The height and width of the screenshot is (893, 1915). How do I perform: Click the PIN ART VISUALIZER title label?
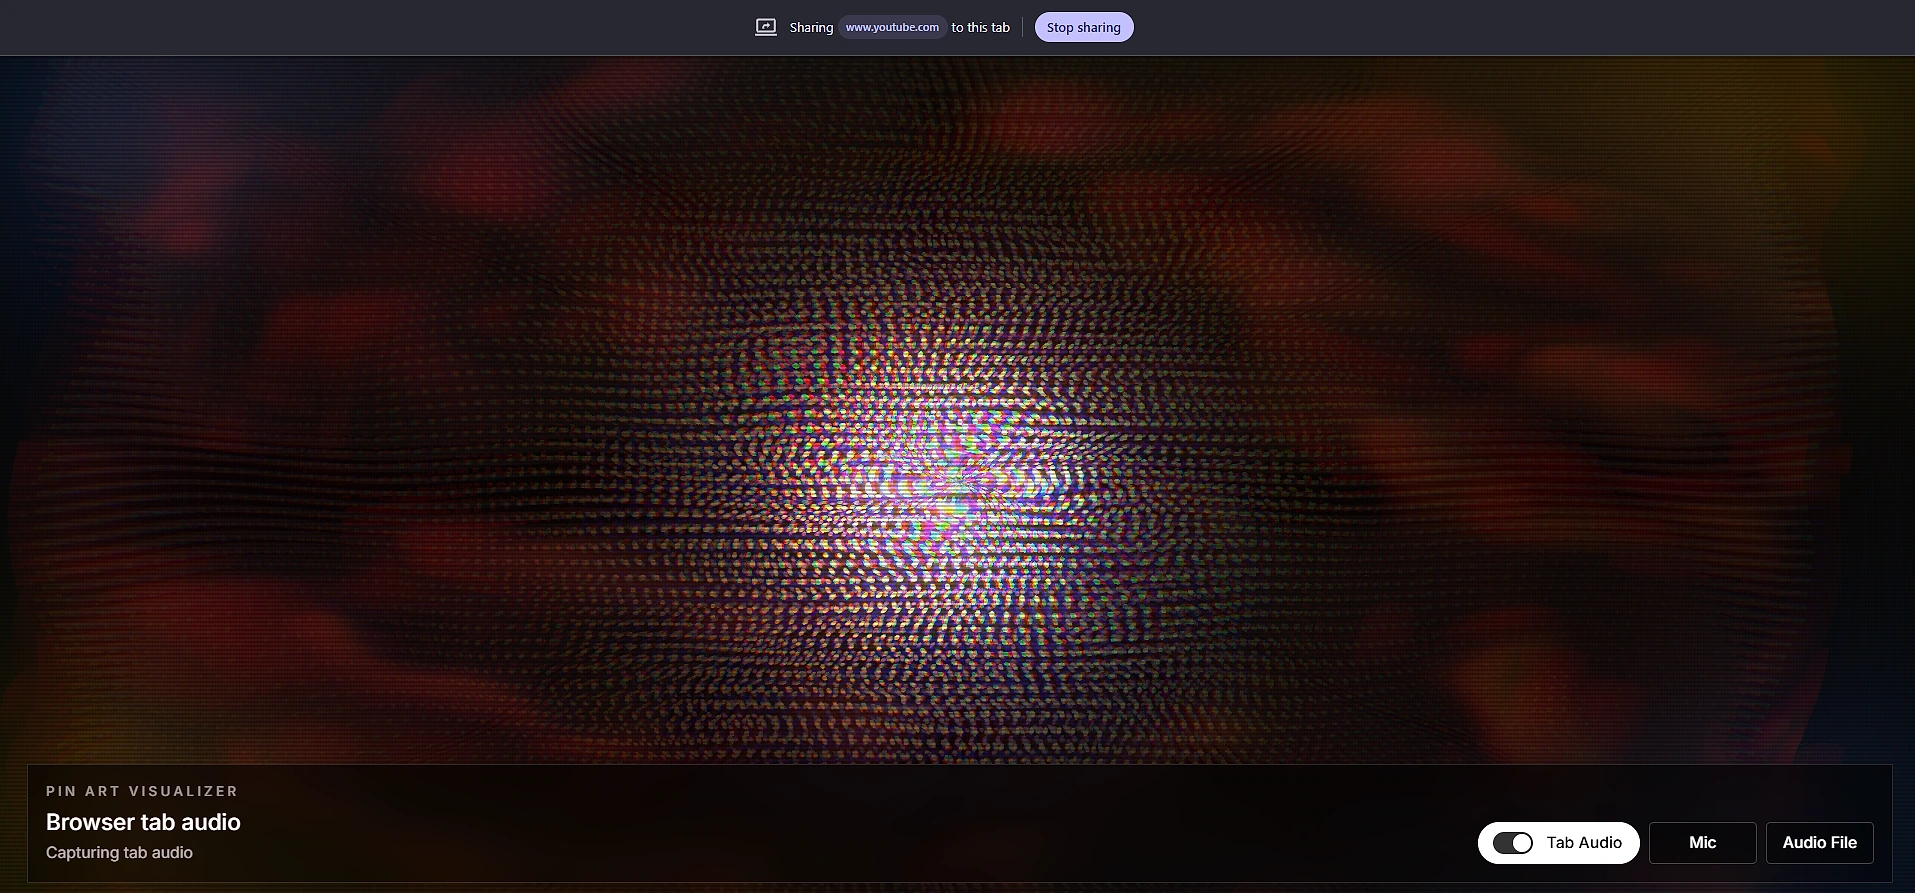click(x=142, y=791)
